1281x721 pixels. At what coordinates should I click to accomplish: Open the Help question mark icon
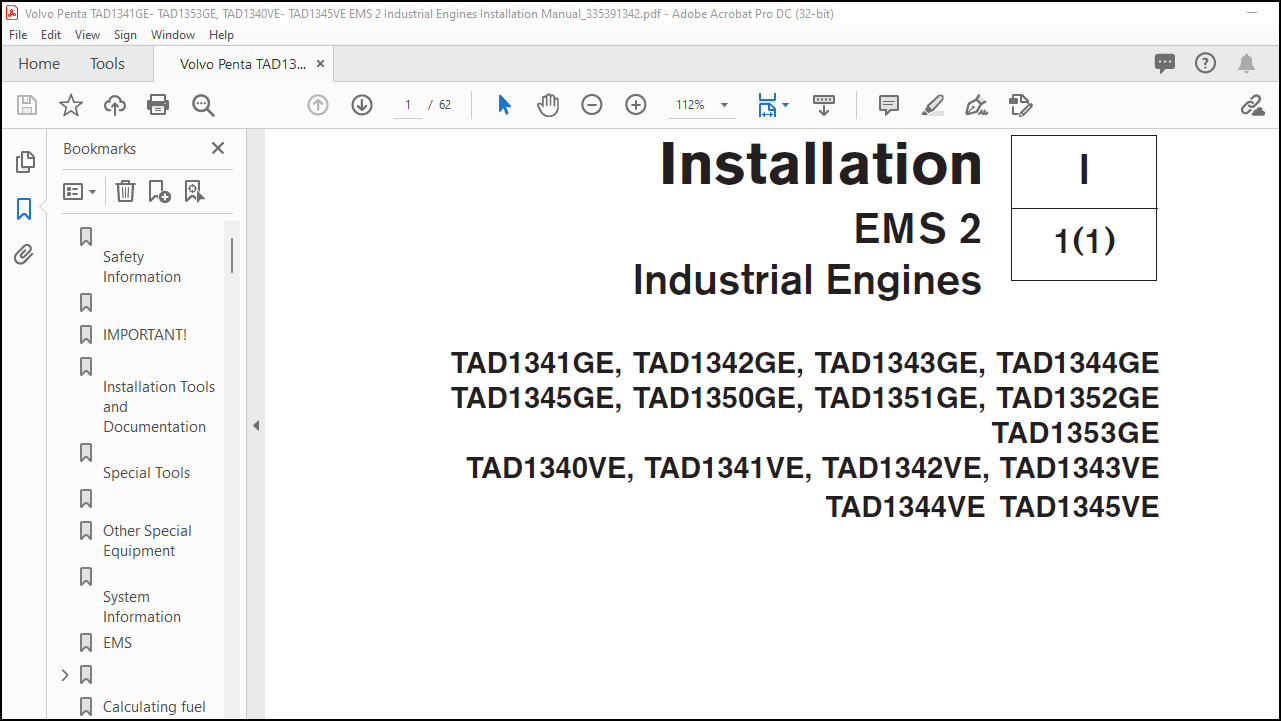pos(1206,63)
